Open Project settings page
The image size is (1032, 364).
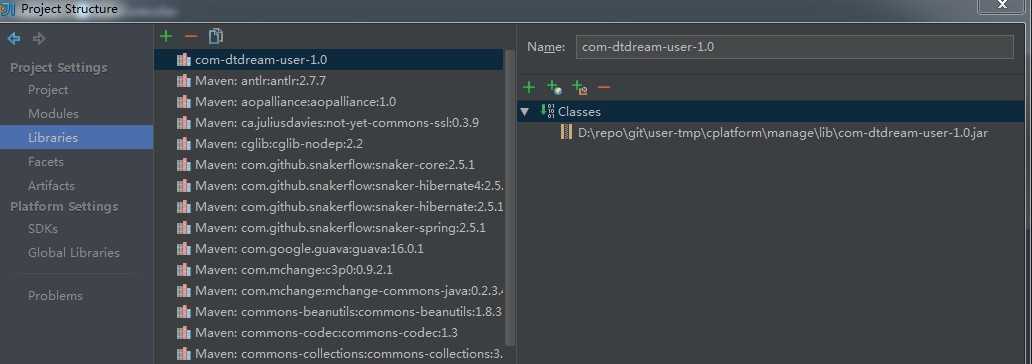tap(48, 90)
